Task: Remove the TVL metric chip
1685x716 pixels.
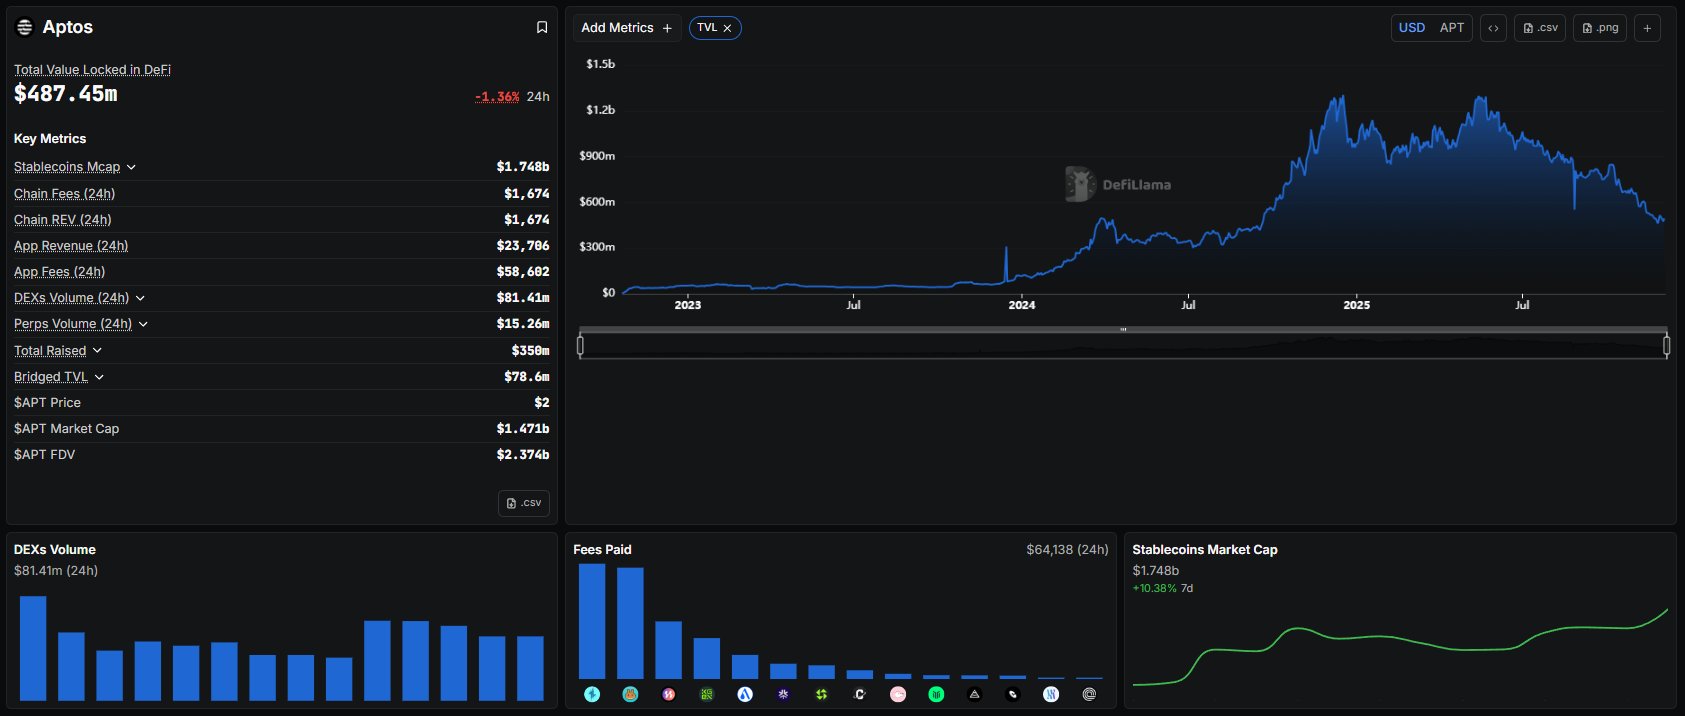Action: tap(727, 28)
